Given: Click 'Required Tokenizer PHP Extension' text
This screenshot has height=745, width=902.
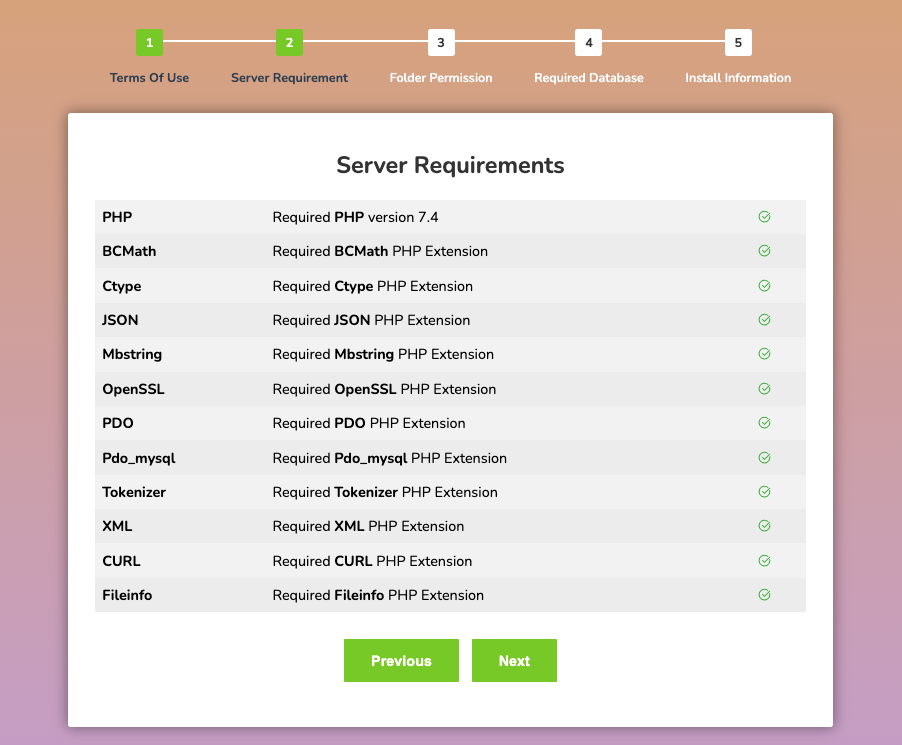Looking at the screenshot, I should point(385,492).
